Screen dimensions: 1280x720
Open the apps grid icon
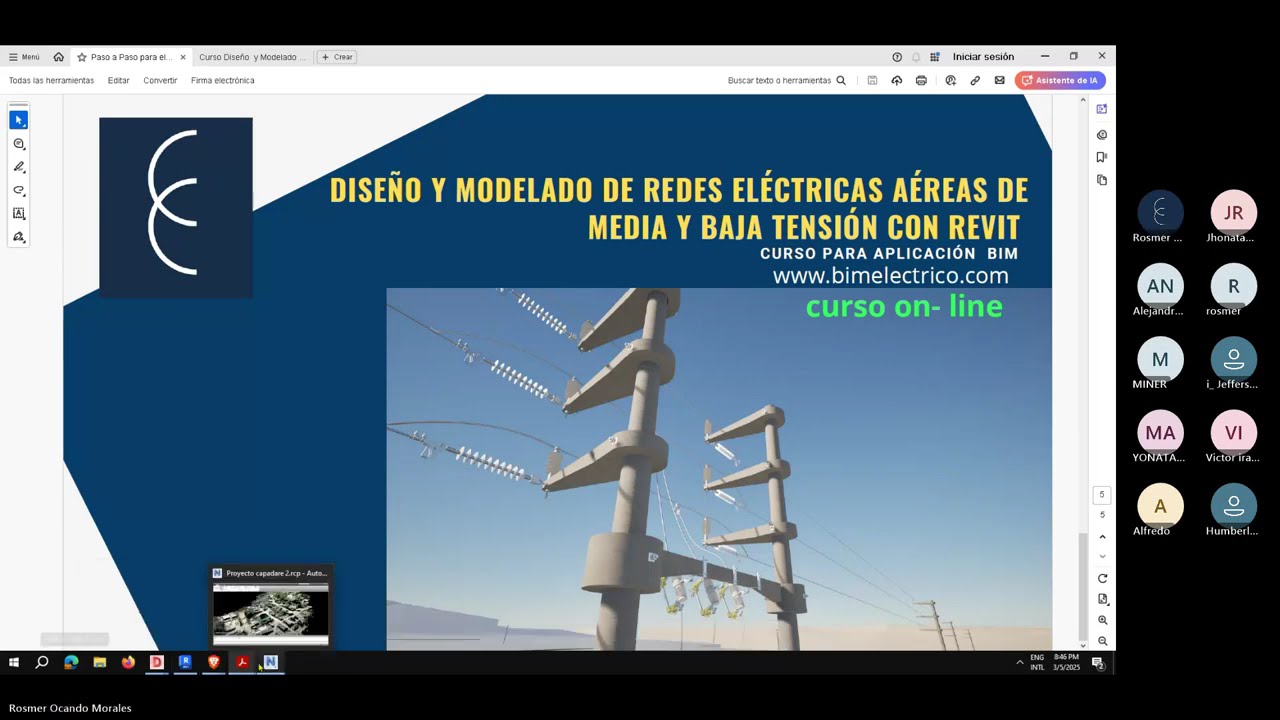click(935, 57)
